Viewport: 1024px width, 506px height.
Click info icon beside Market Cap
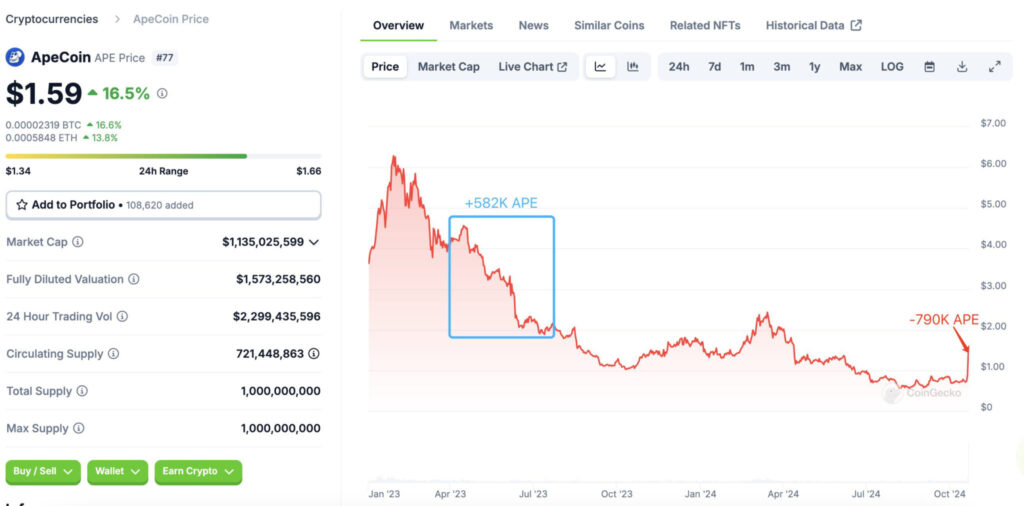coord(78,242)
